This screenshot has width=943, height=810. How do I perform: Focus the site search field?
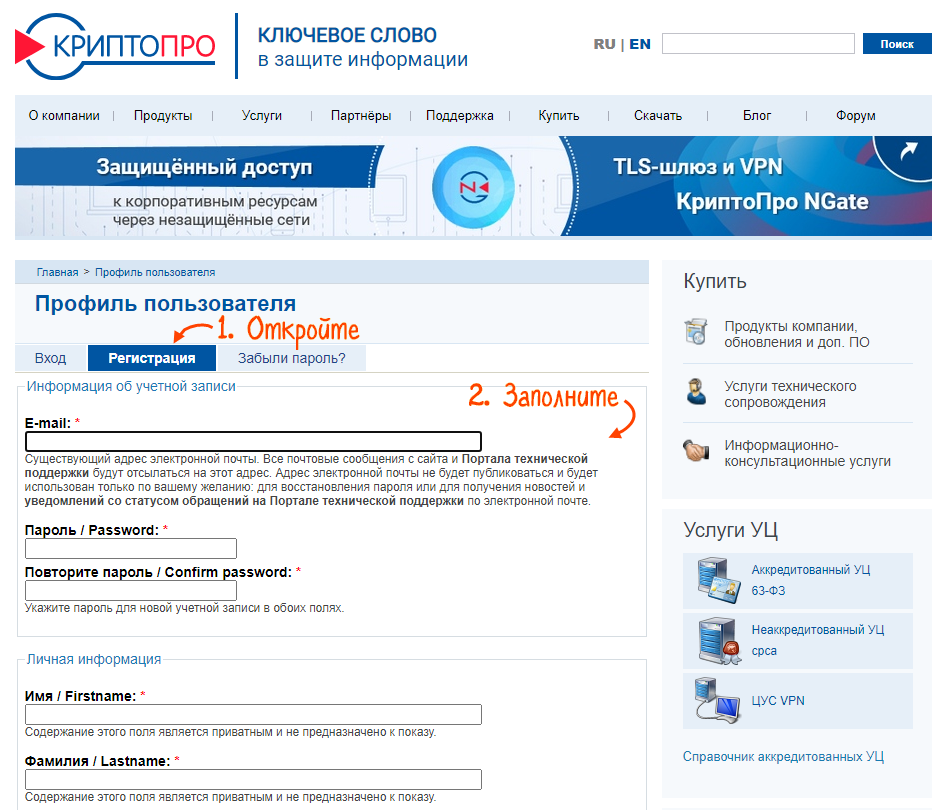[758, 43]
